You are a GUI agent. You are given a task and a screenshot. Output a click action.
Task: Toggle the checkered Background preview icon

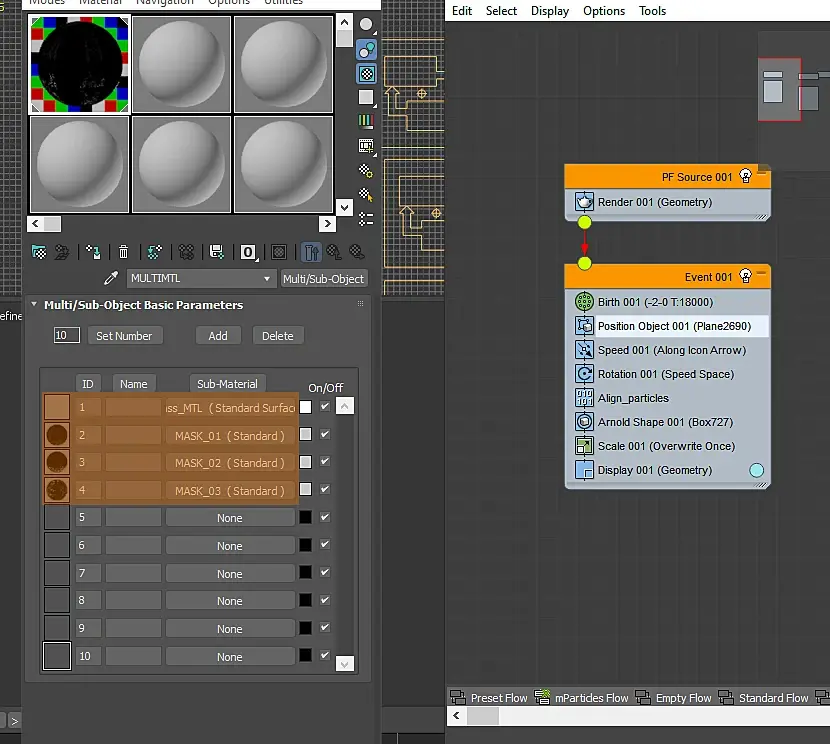coord(367,73)
